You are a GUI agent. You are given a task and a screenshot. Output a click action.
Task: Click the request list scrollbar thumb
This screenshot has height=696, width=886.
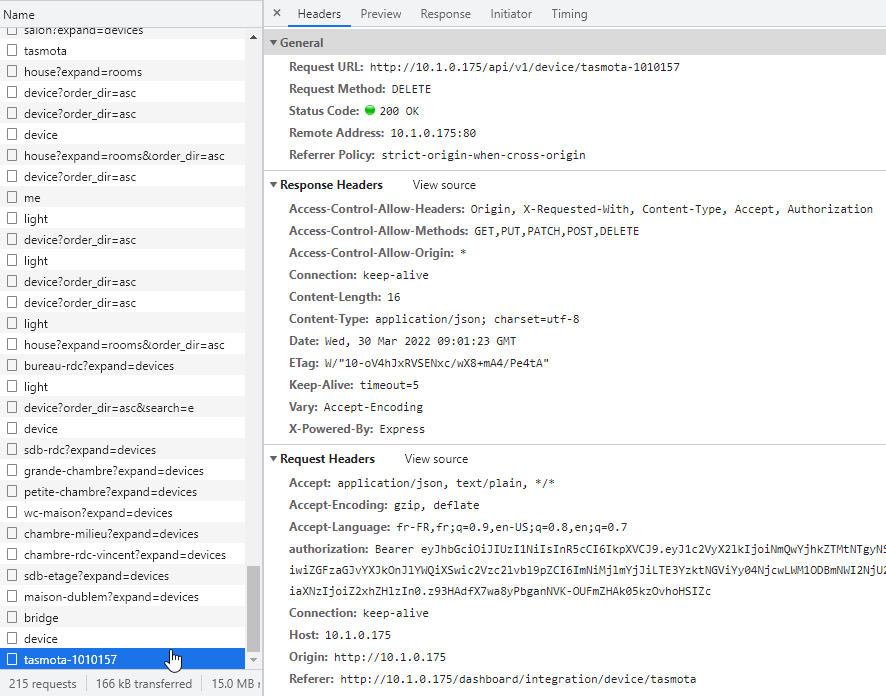click(x=253, y=610)
